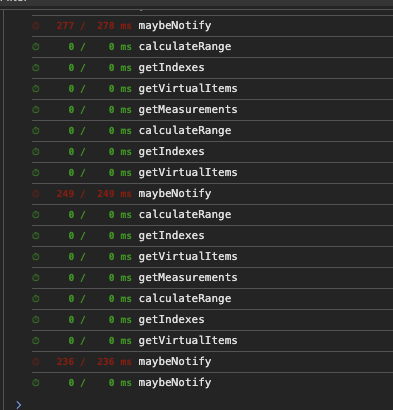Viewport: 393px width, 410px height.
Task: Click the green timer icon on the 0 ms maybeNotify row
Action: (36, 383)
